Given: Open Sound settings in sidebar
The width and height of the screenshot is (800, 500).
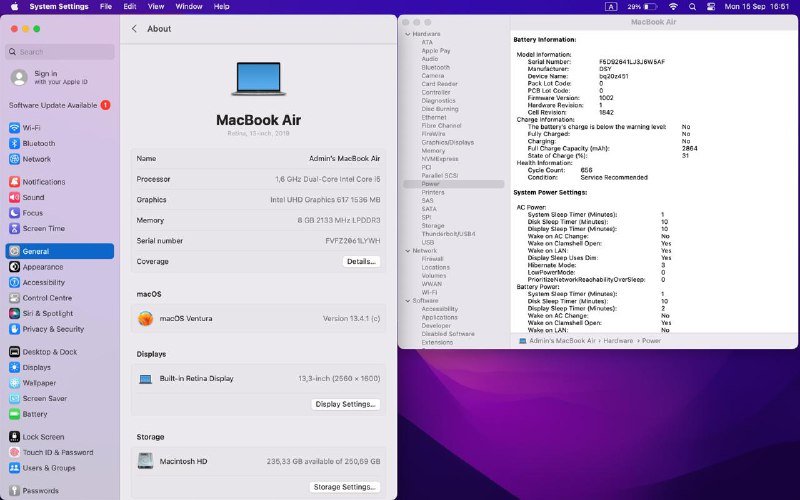Looking at the screenshot, I should click(27, 197).
